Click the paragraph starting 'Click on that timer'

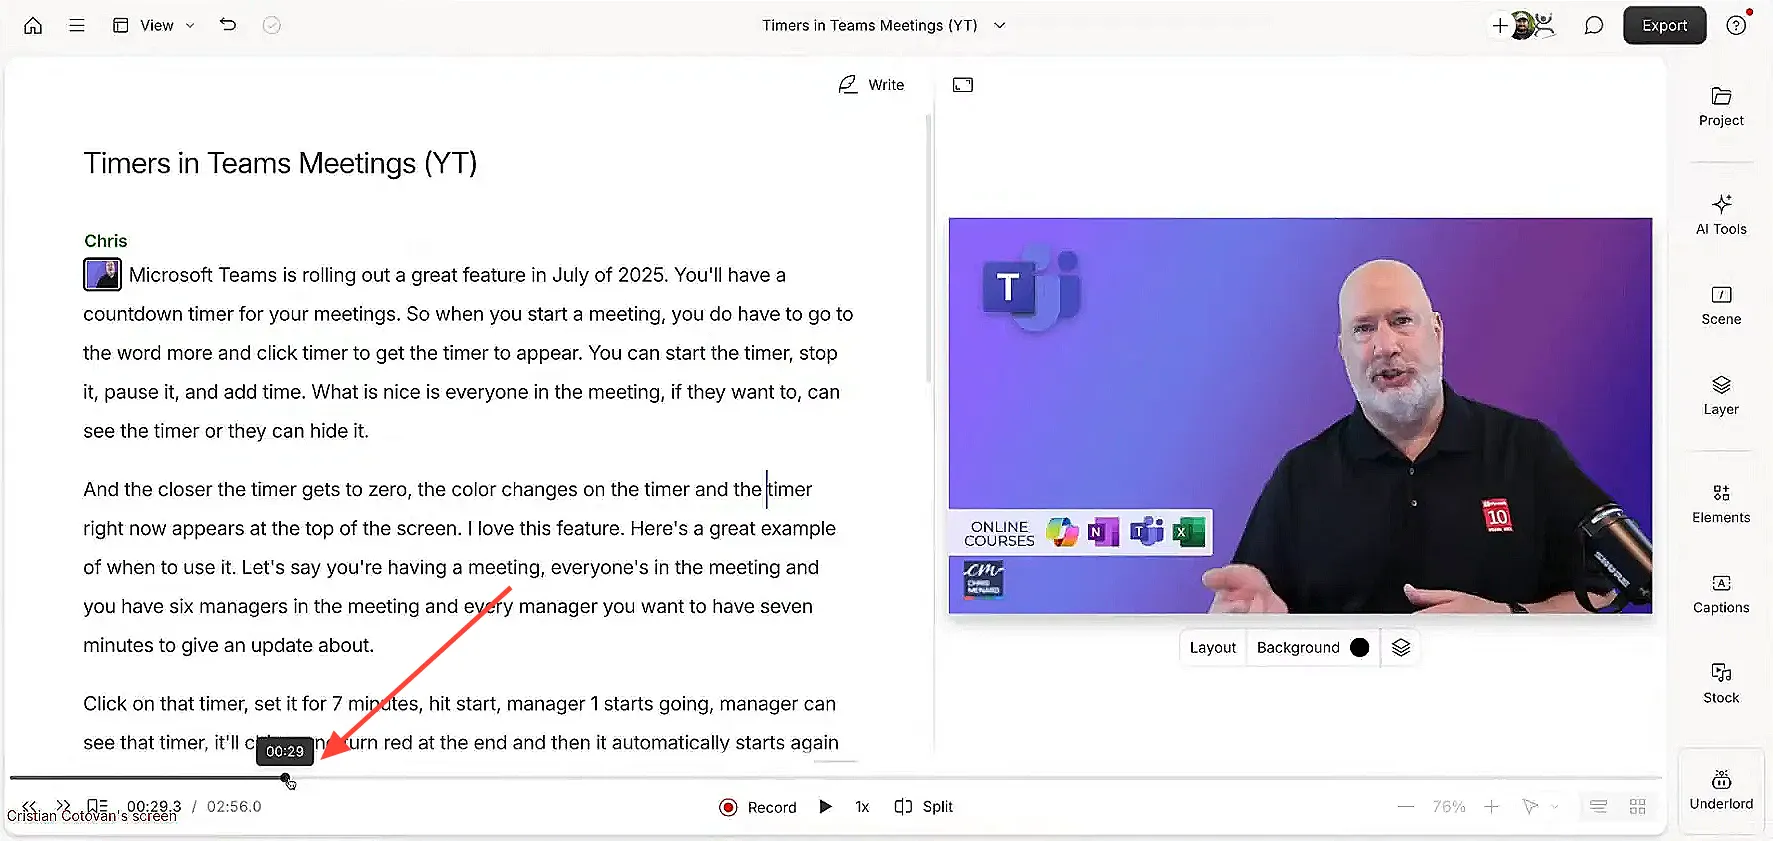(461, 723)
